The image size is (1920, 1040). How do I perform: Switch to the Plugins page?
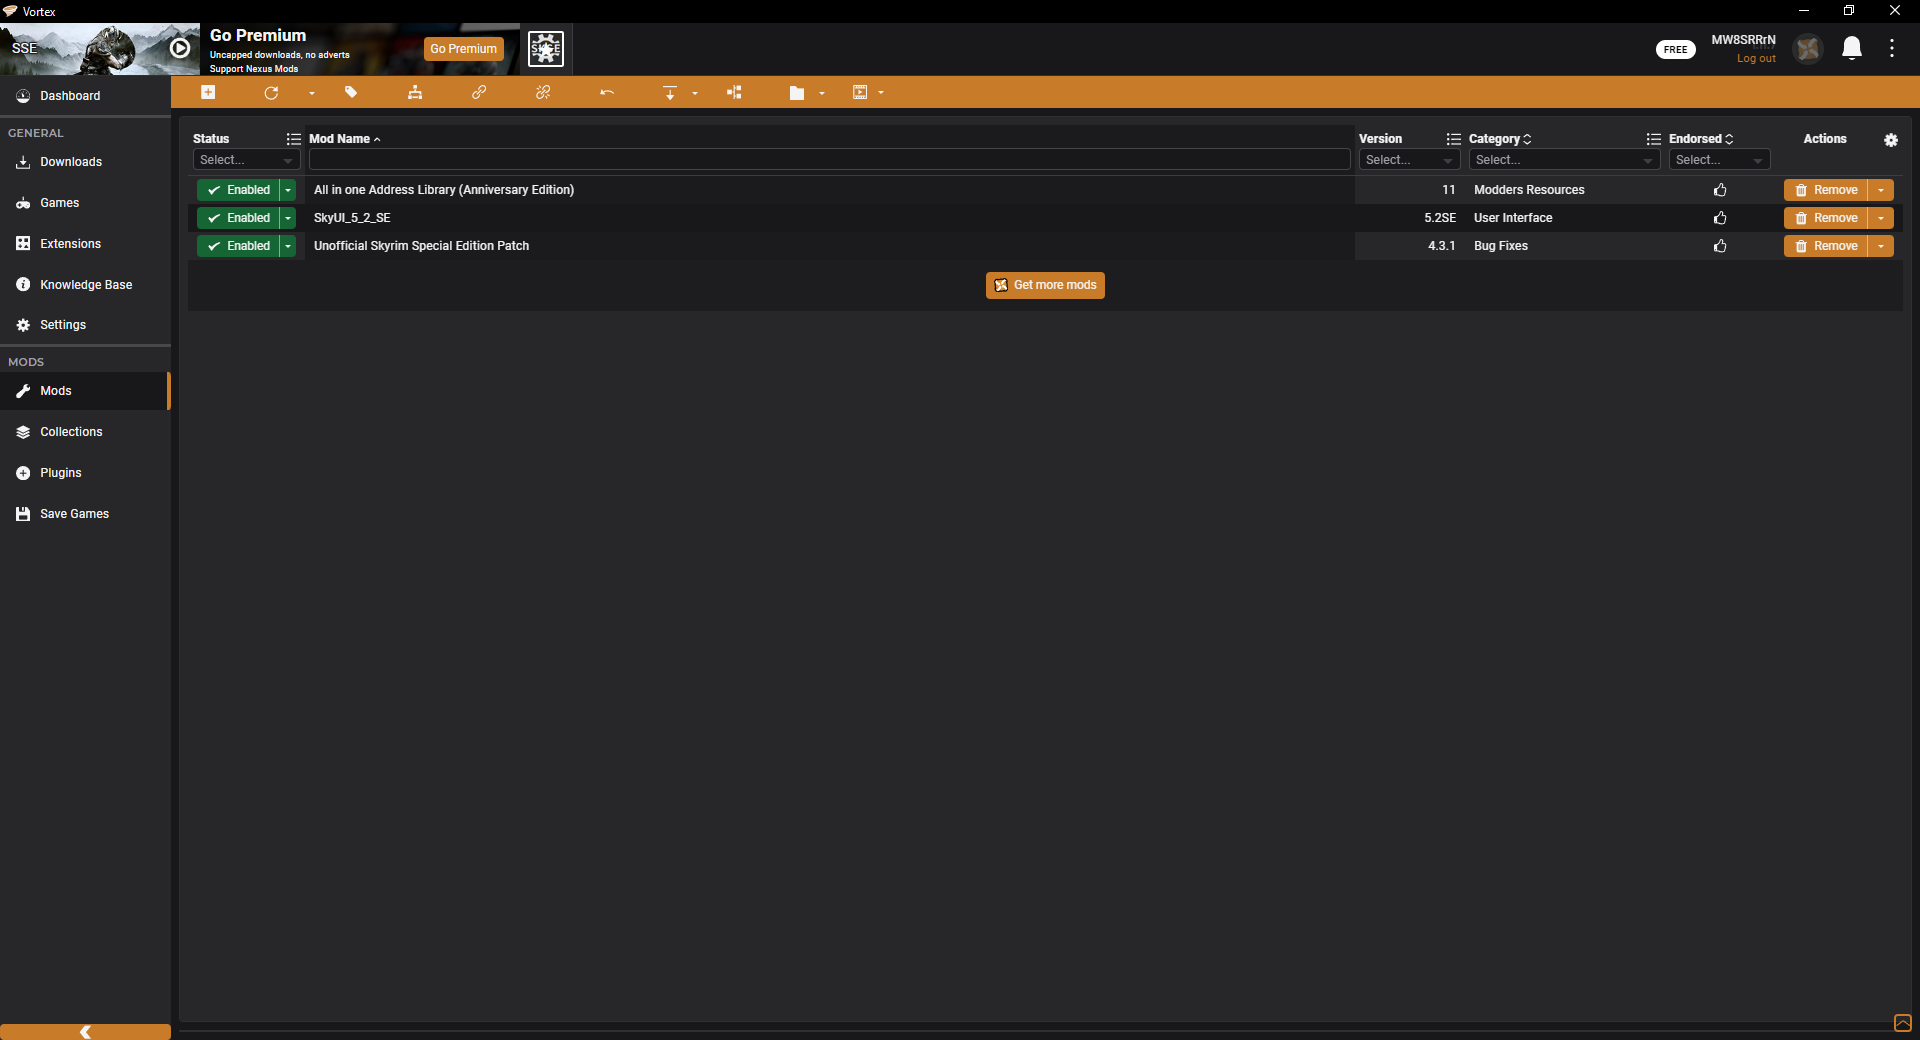(85, 473)
